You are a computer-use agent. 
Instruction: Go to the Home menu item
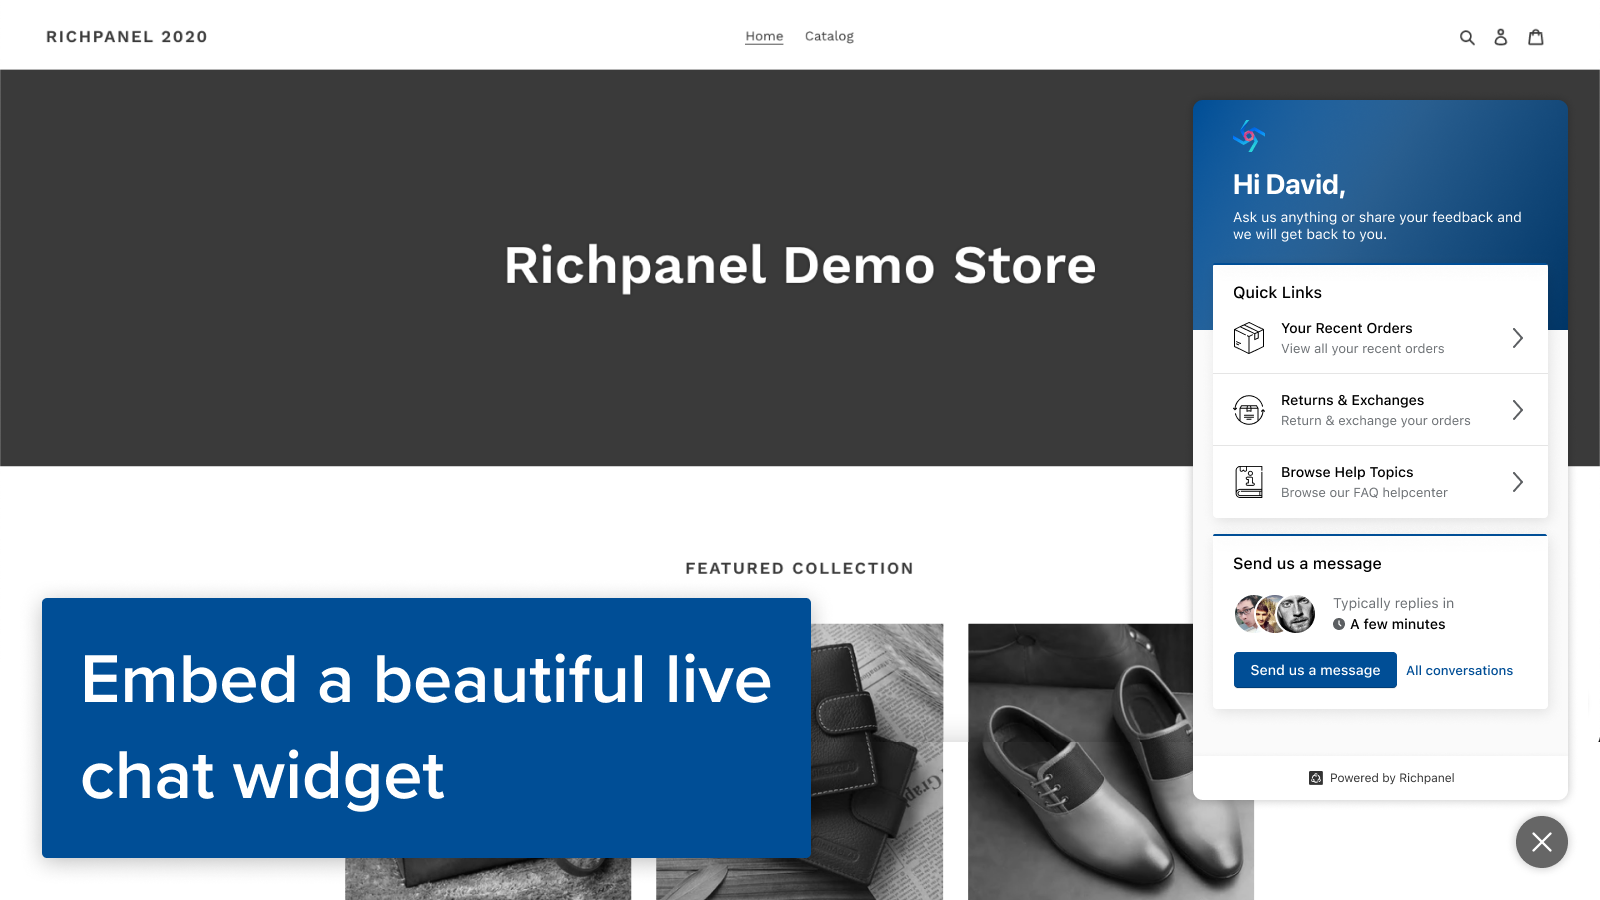(764, 37)
